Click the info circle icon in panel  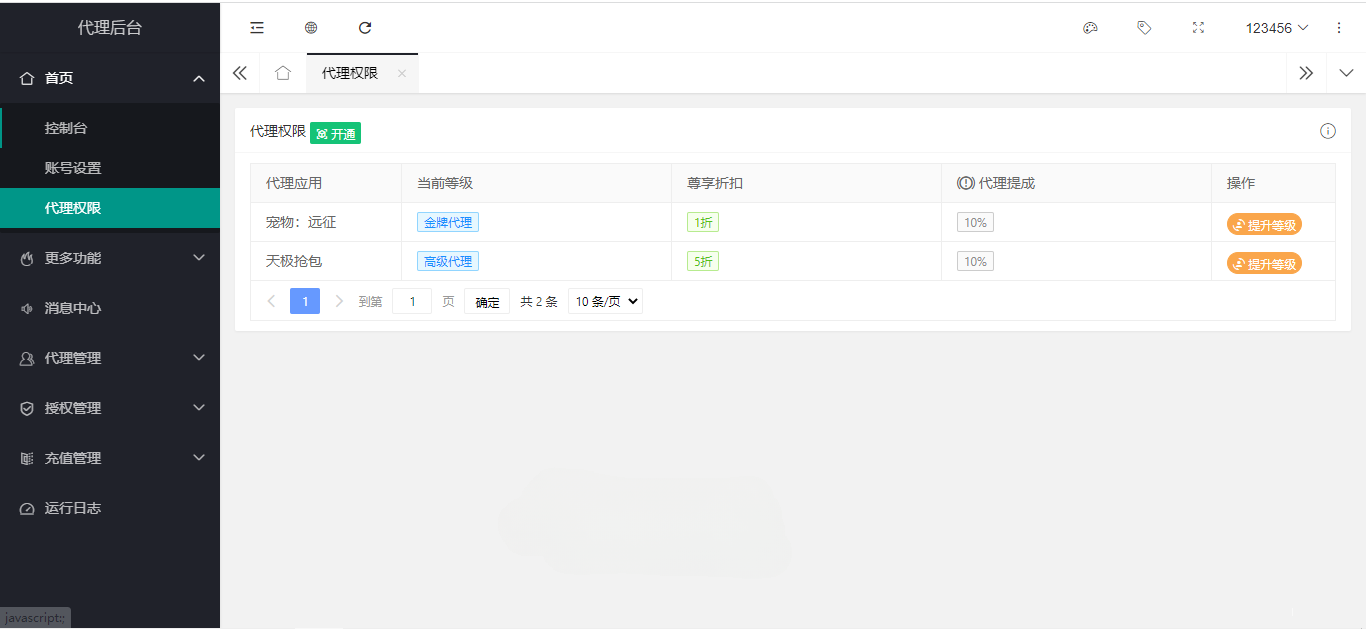point(1328,131)
